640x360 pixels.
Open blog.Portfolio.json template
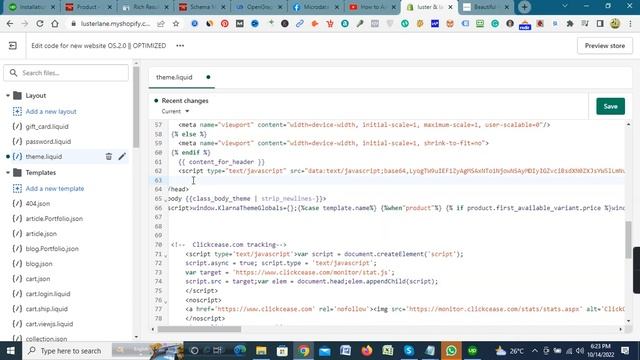coord(52,249)
